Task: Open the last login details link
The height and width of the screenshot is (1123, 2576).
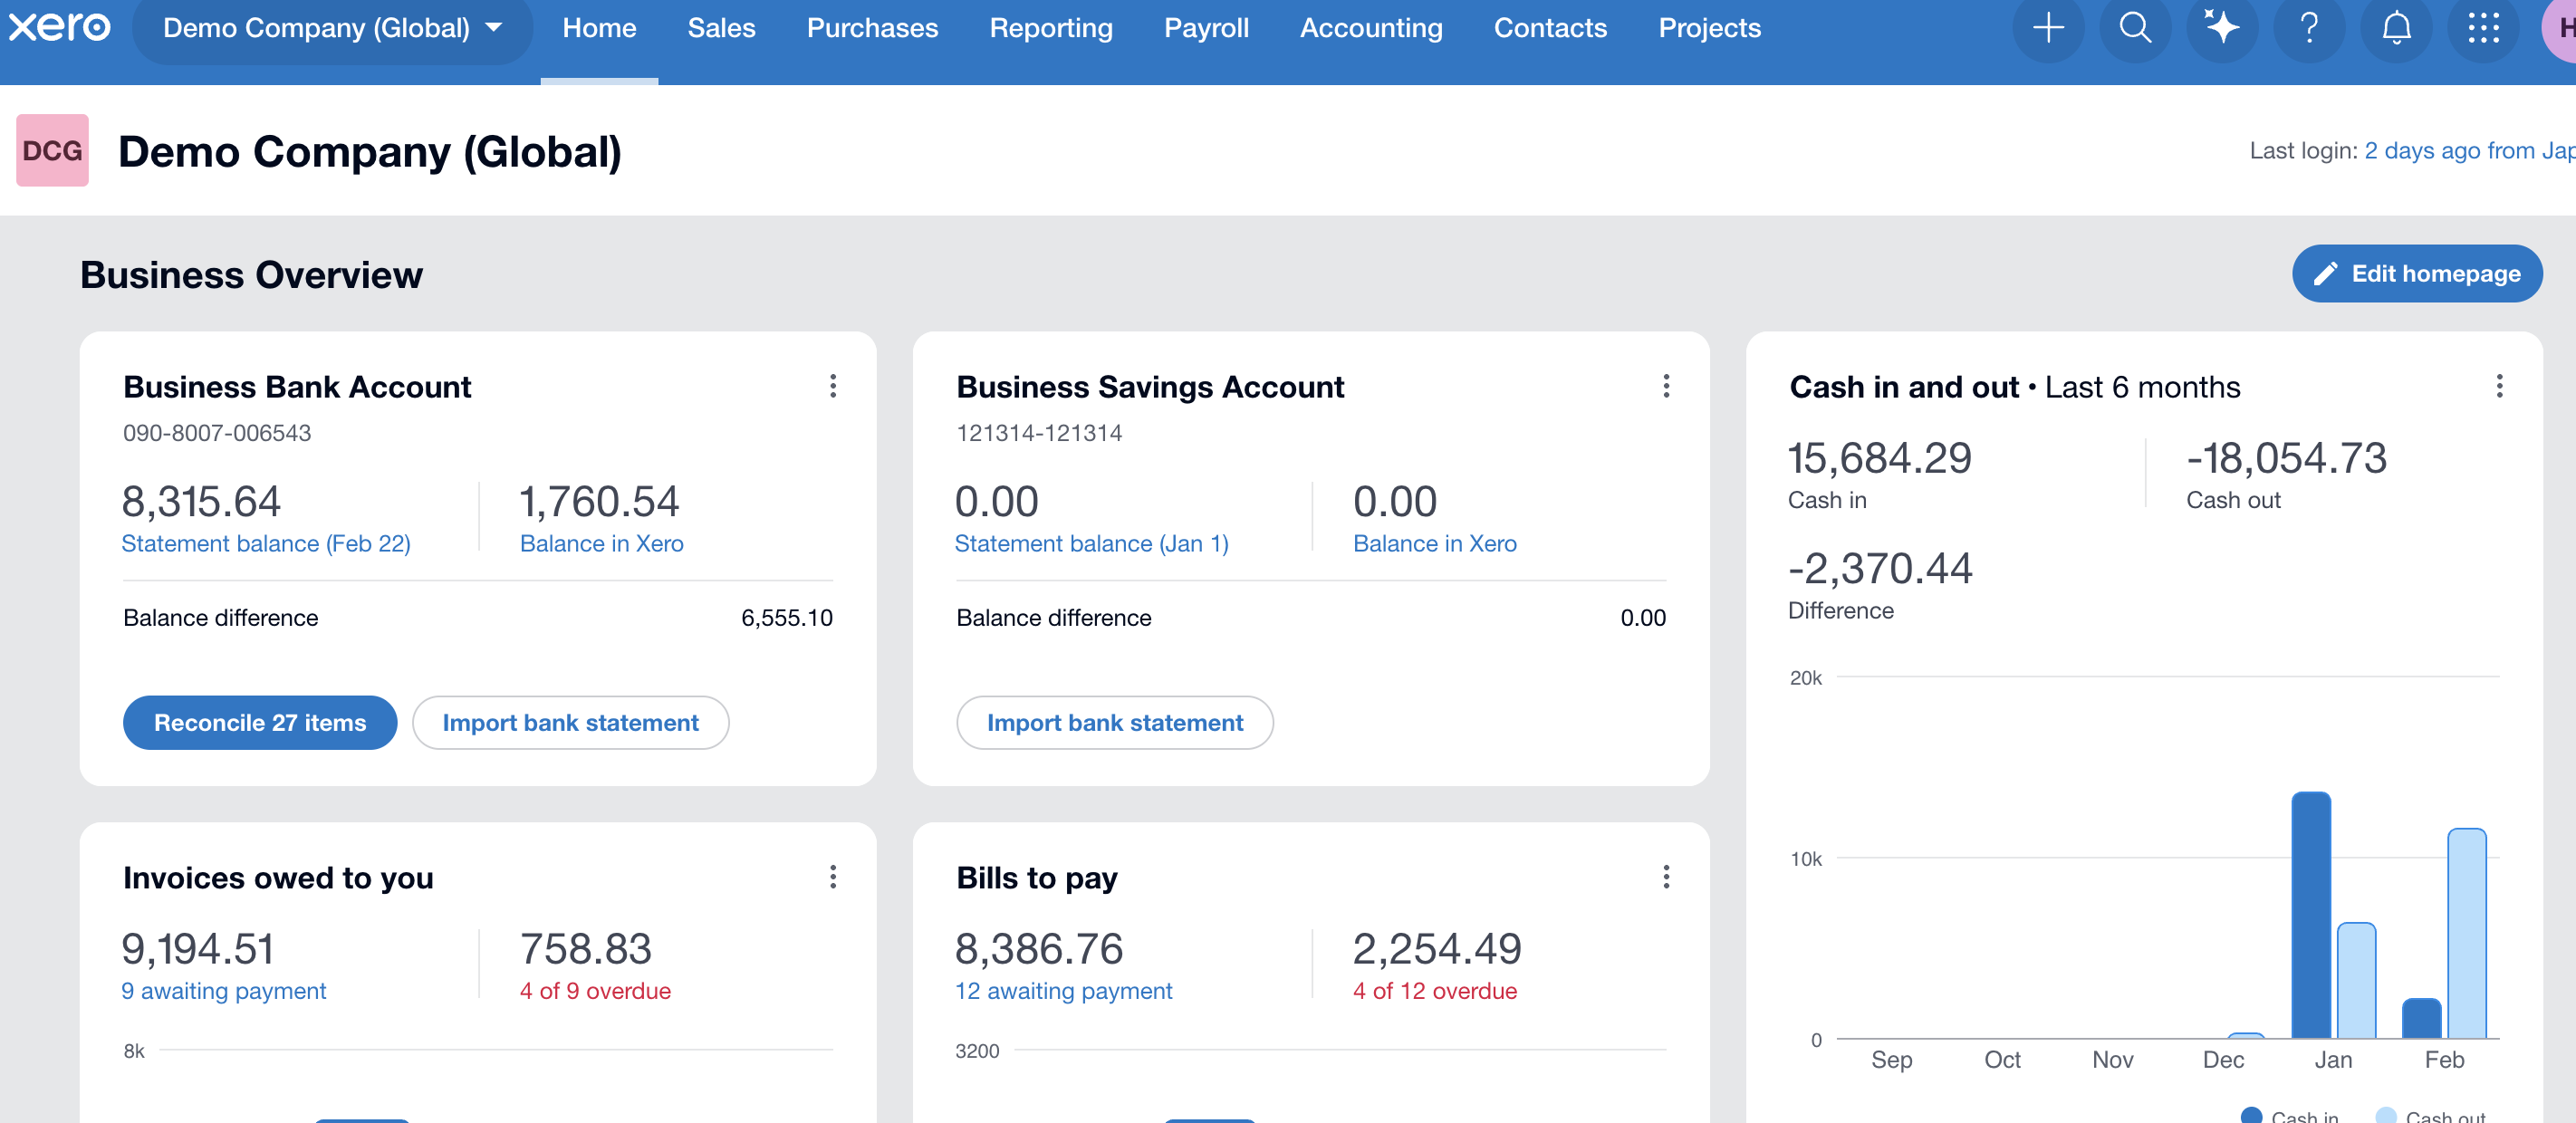Action: point(2469,150)
